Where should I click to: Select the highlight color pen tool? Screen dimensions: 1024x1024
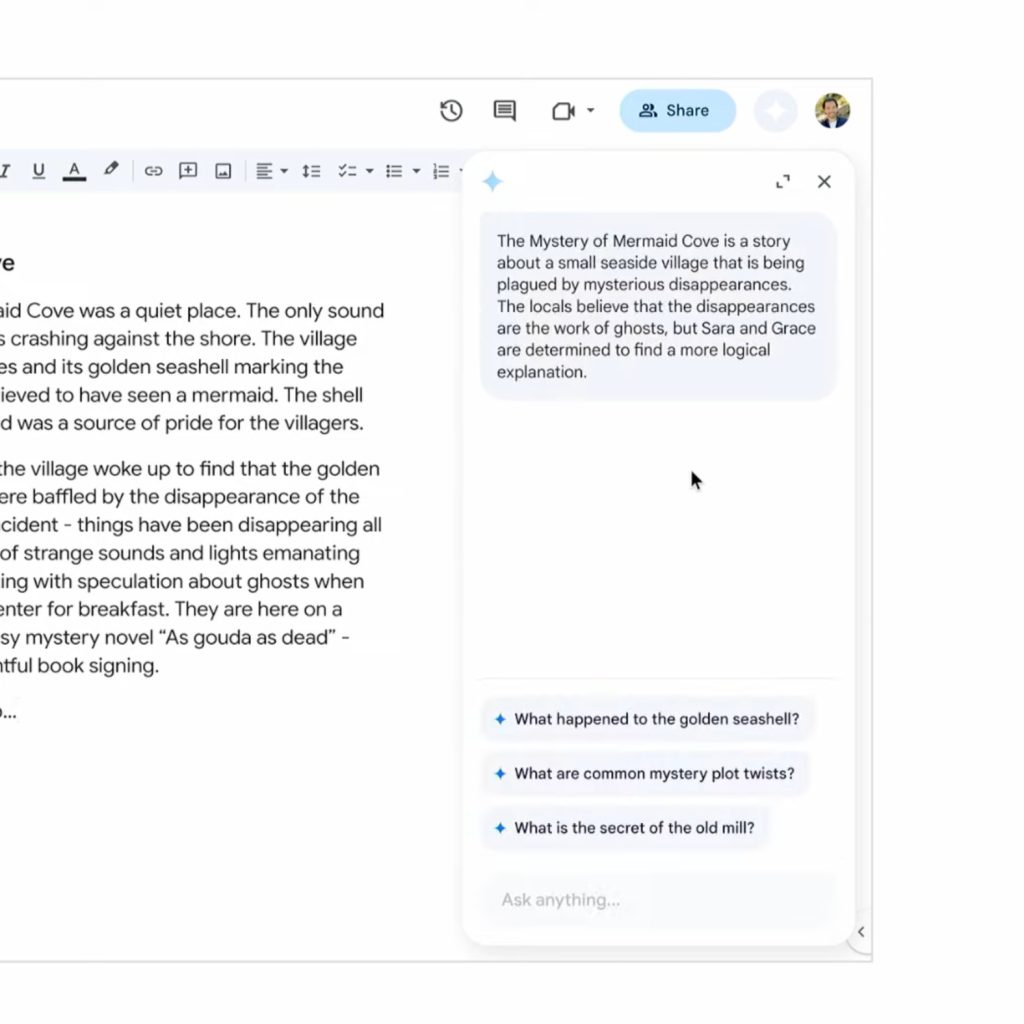click(x=111, y=170)
